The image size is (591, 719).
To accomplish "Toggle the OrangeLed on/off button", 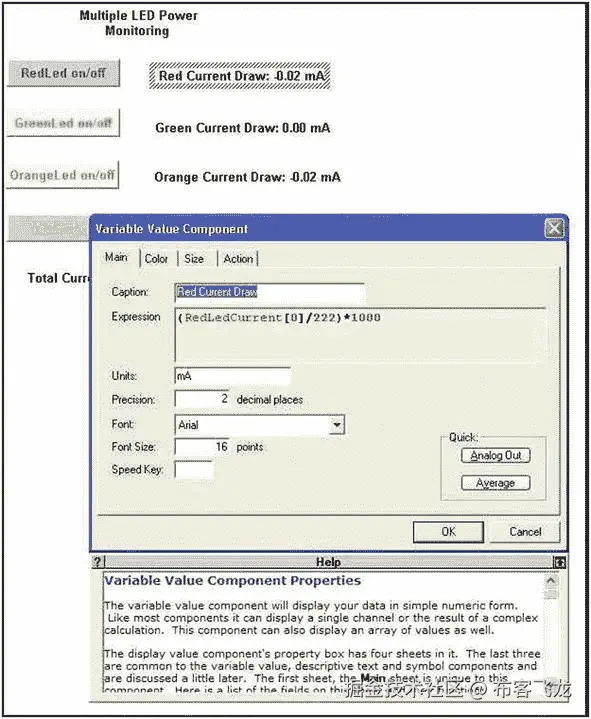I will (62, 175).
